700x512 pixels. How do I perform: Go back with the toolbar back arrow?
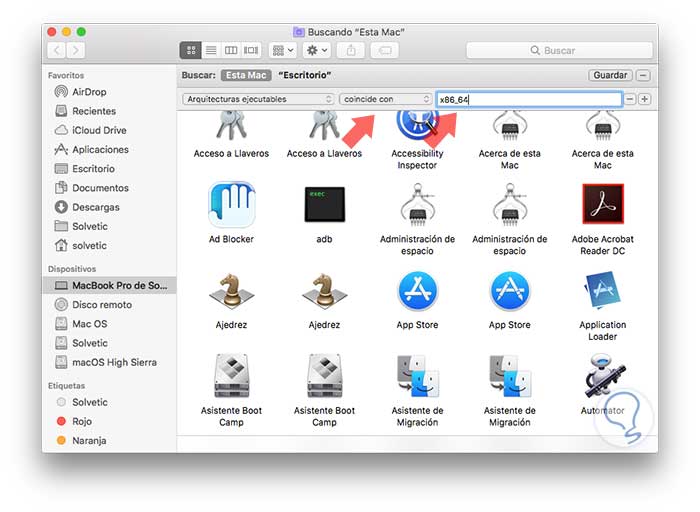pyautogui.click(x=57, y=50)
